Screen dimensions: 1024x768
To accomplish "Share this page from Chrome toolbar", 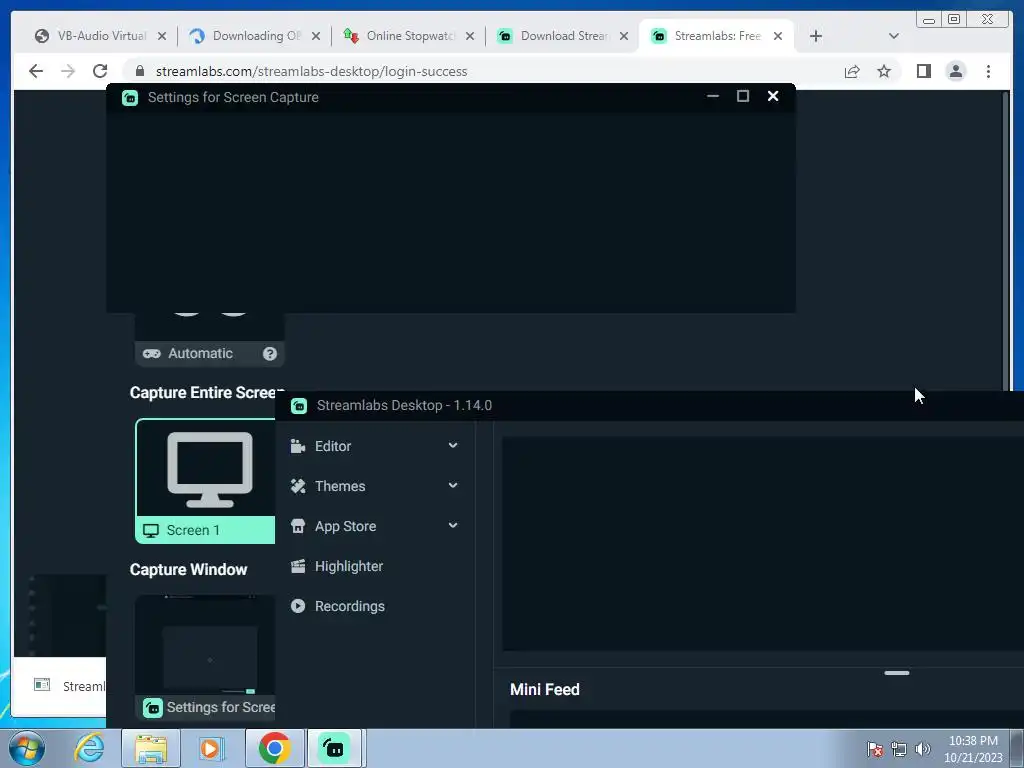I will click(x=852, y=71).
